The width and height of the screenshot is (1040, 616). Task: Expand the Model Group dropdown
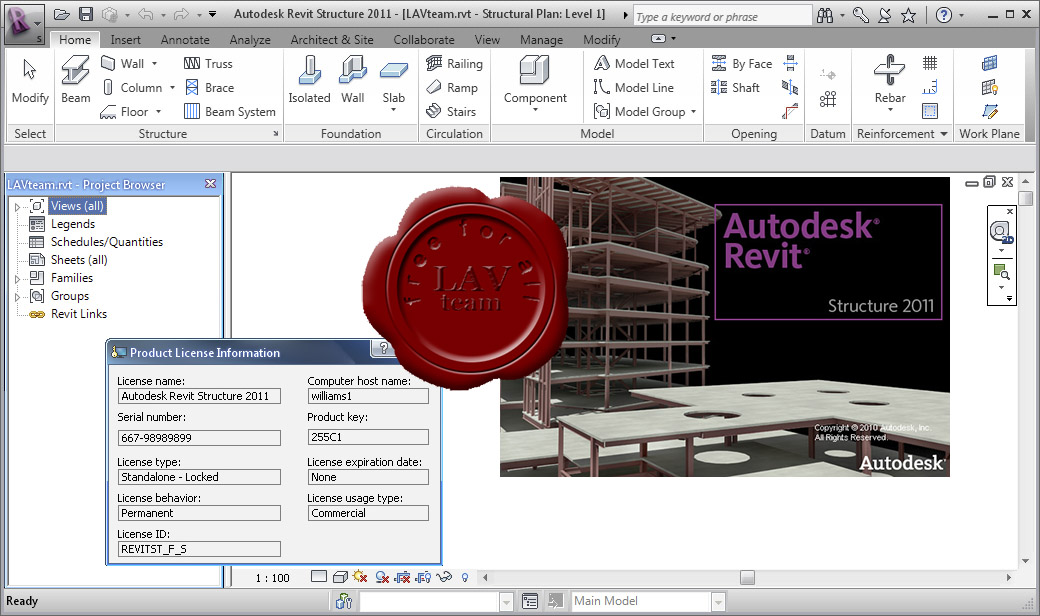(694, 111)
